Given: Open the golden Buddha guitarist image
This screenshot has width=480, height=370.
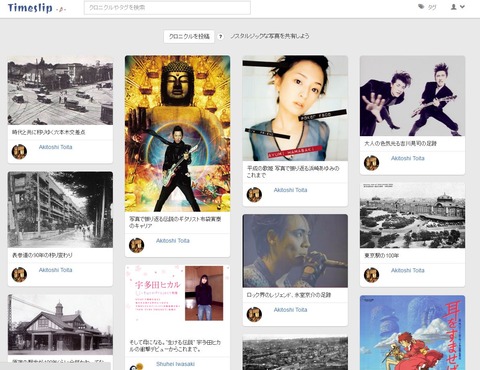Looking at the screenshot, I should (x=177, y=133).
